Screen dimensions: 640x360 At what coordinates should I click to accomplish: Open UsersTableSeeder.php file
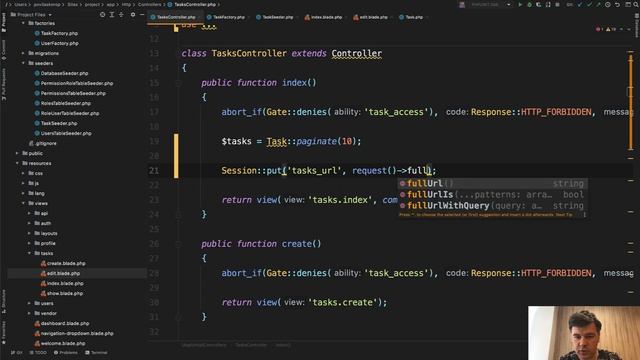click(x=63, y=133)
